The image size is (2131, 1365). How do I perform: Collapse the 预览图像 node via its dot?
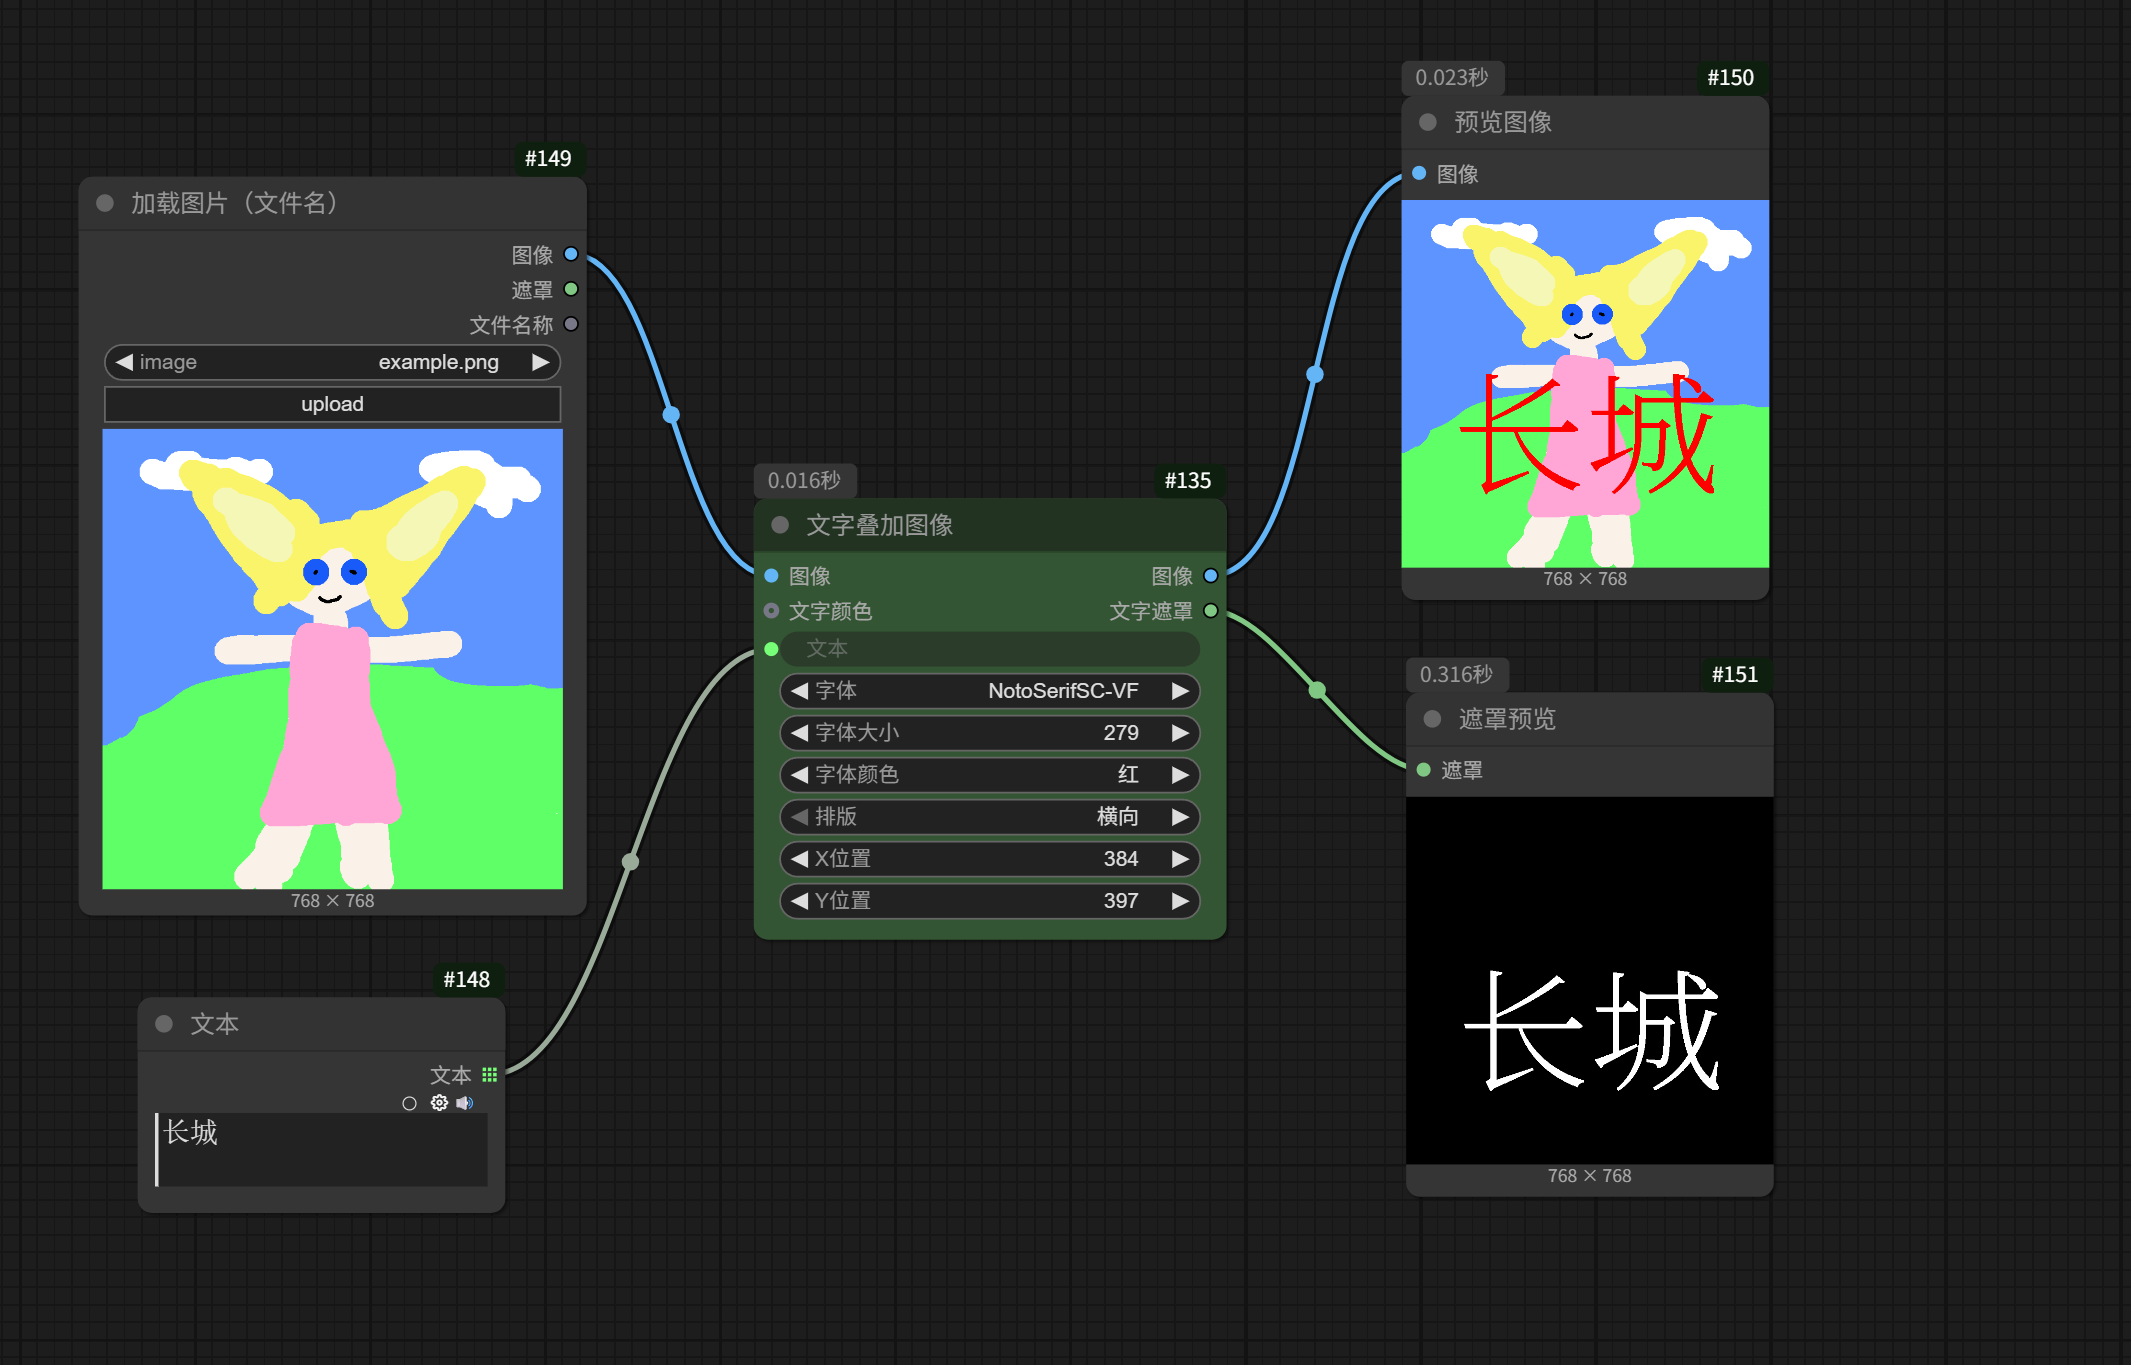pos(1428,122)
